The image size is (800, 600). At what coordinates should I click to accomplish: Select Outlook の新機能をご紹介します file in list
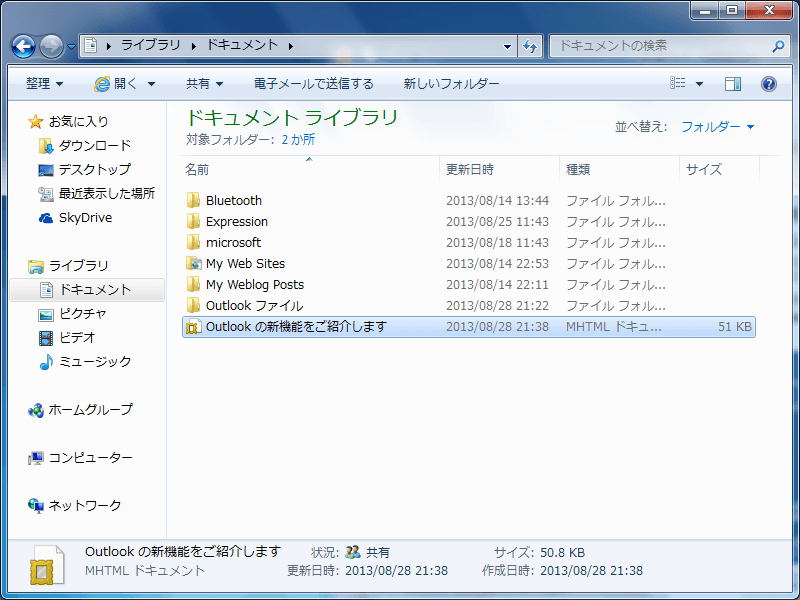468,327
